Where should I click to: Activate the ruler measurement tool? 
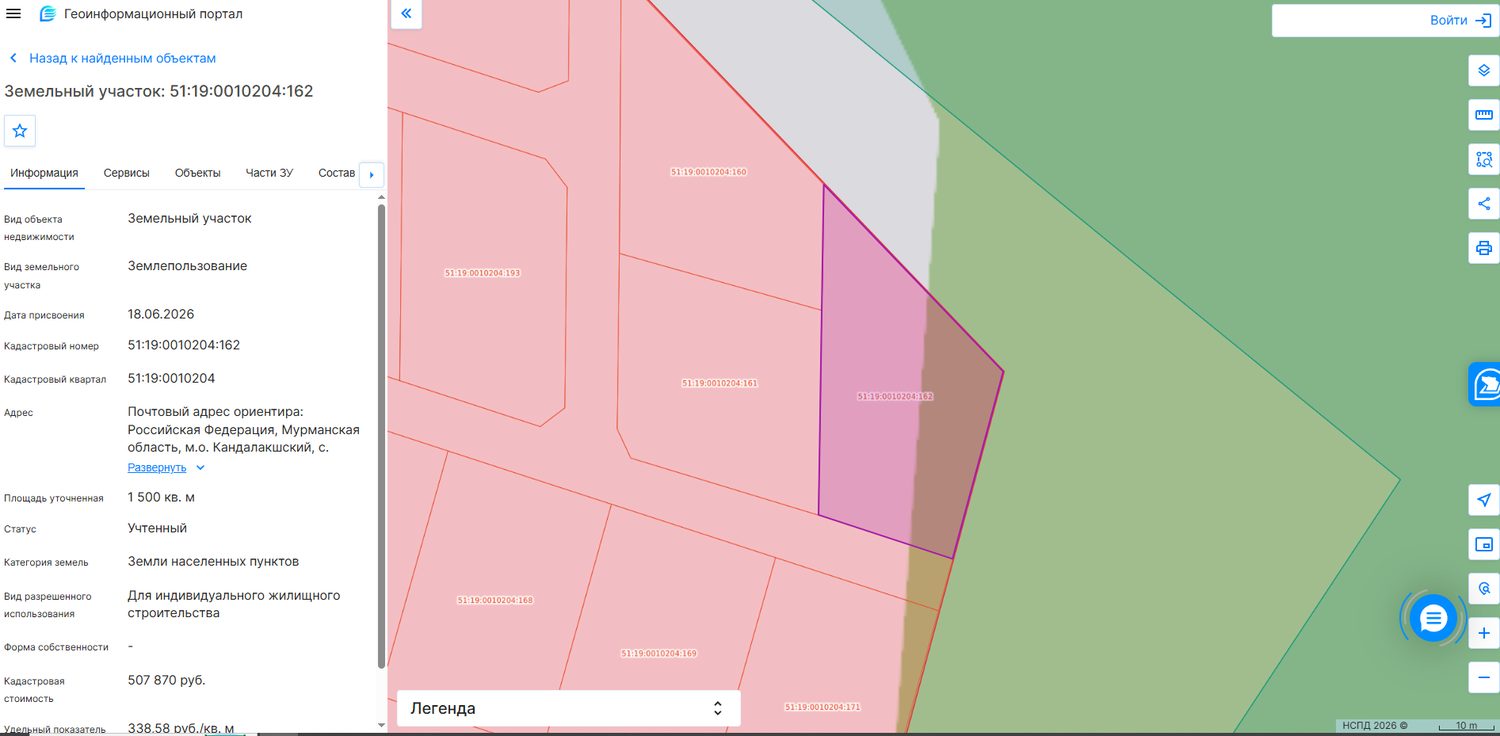tap(1484, 115)
